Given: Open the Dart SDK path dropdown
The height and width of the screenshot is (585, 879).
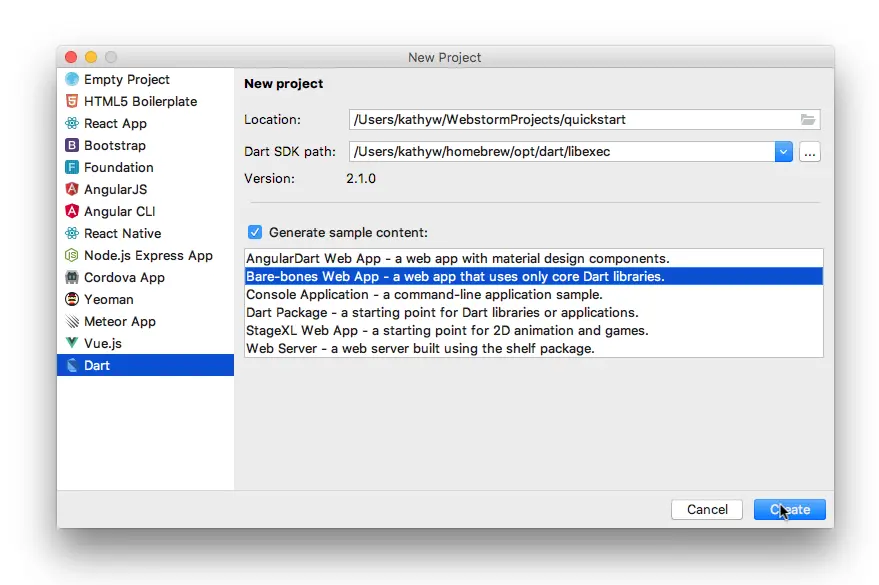Looking at the screenshot, I should [x=783, y=151].
